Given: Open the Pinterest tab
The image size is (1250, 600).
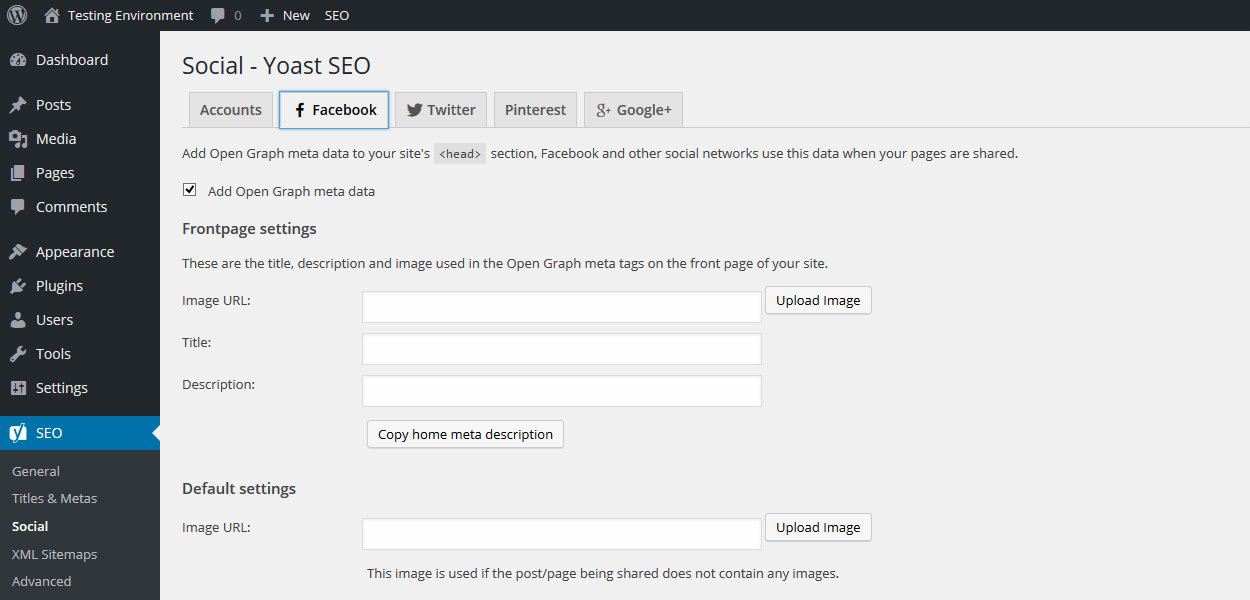Looking at the screenshot, I should click(535, 110).
